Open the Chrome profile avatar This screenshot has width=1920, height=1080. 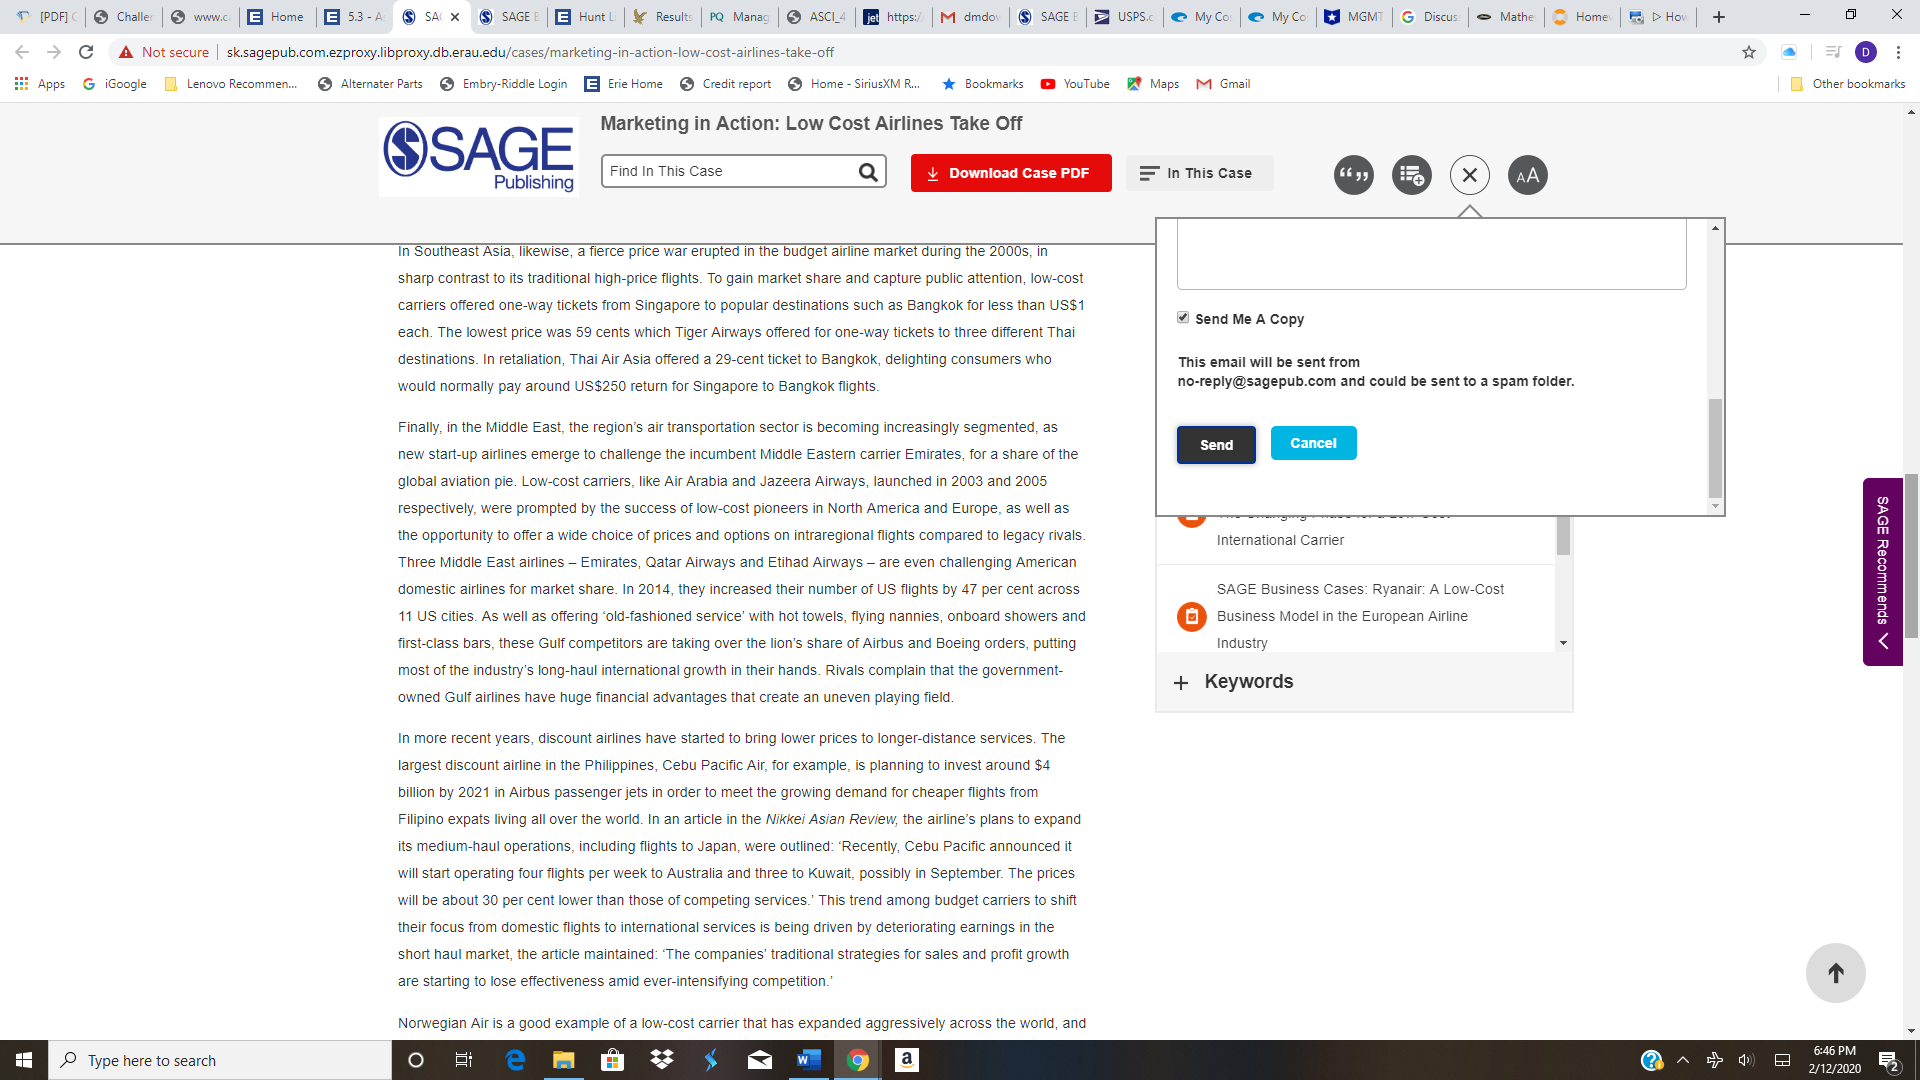click(1865, 52)
